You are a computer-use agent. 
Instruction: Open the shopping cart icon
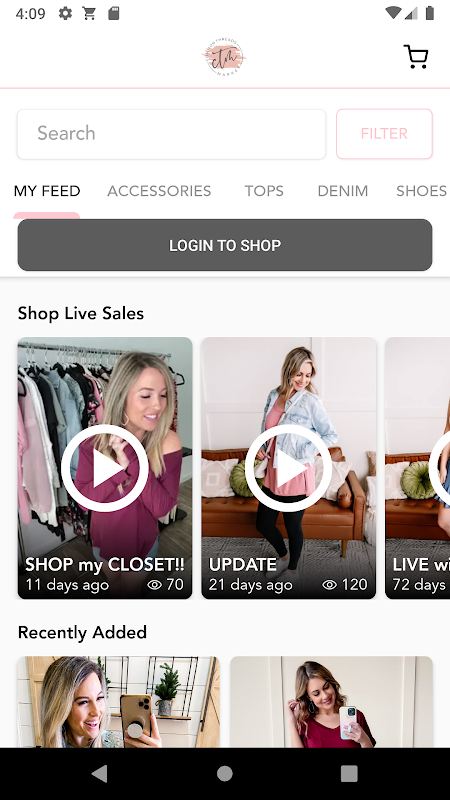tap(416, 57)
